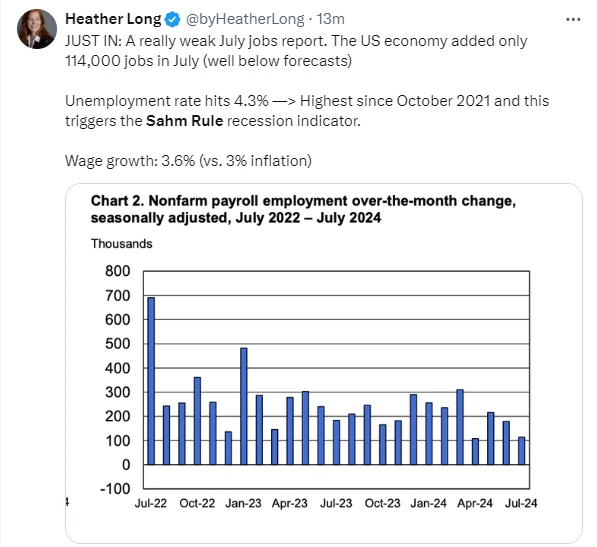Click the Thousands axis label

[121, 244]
